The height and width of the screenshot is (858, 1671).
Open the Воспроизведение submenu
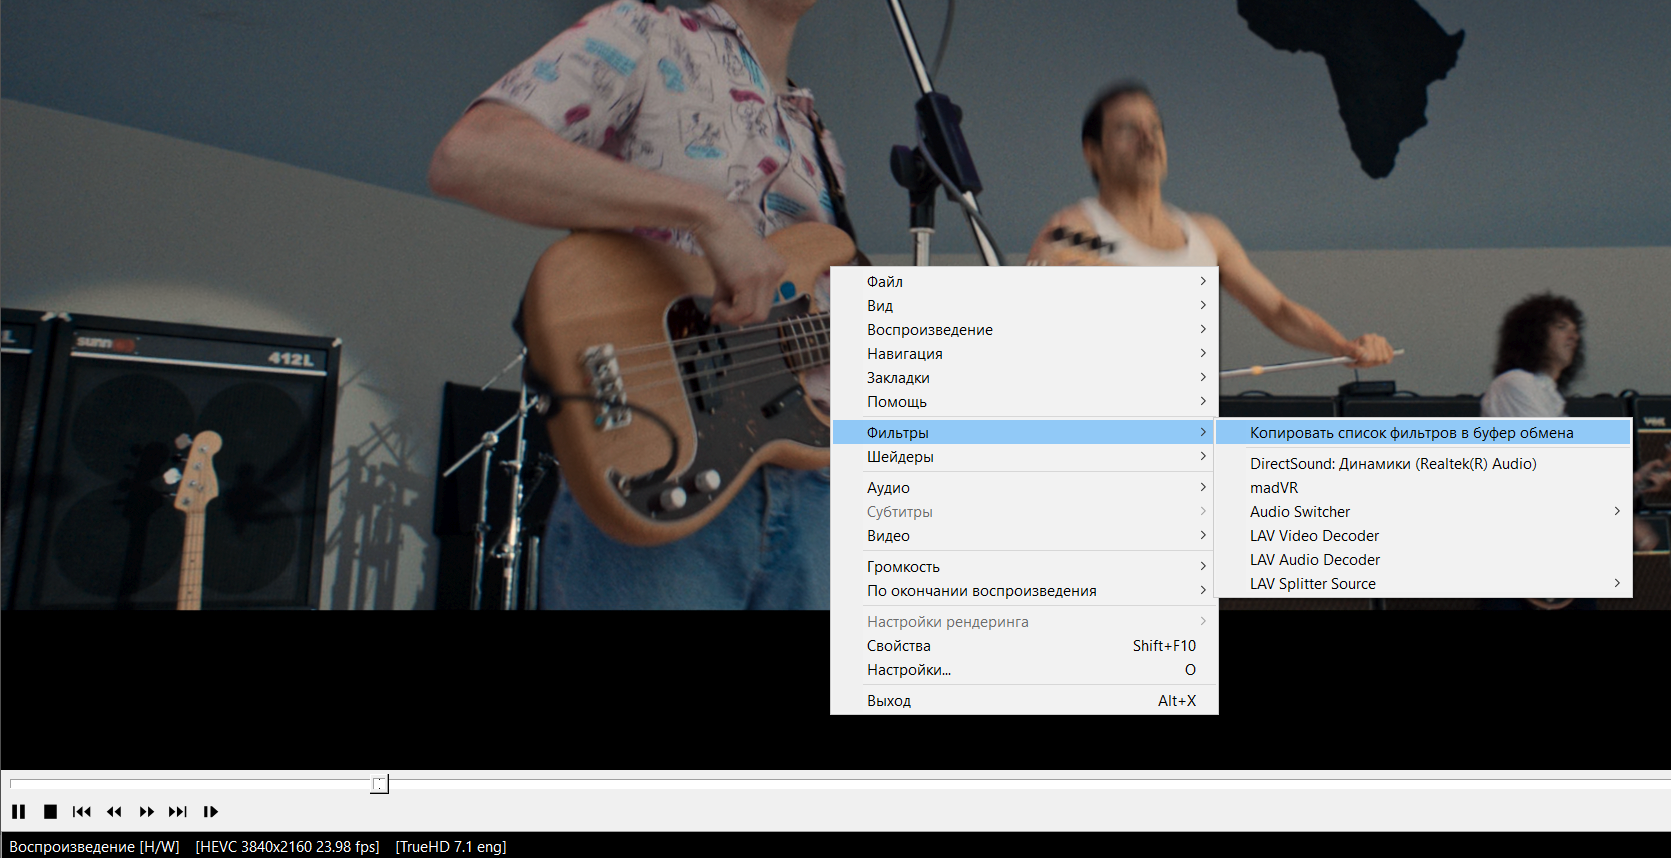coord(1024,330)
